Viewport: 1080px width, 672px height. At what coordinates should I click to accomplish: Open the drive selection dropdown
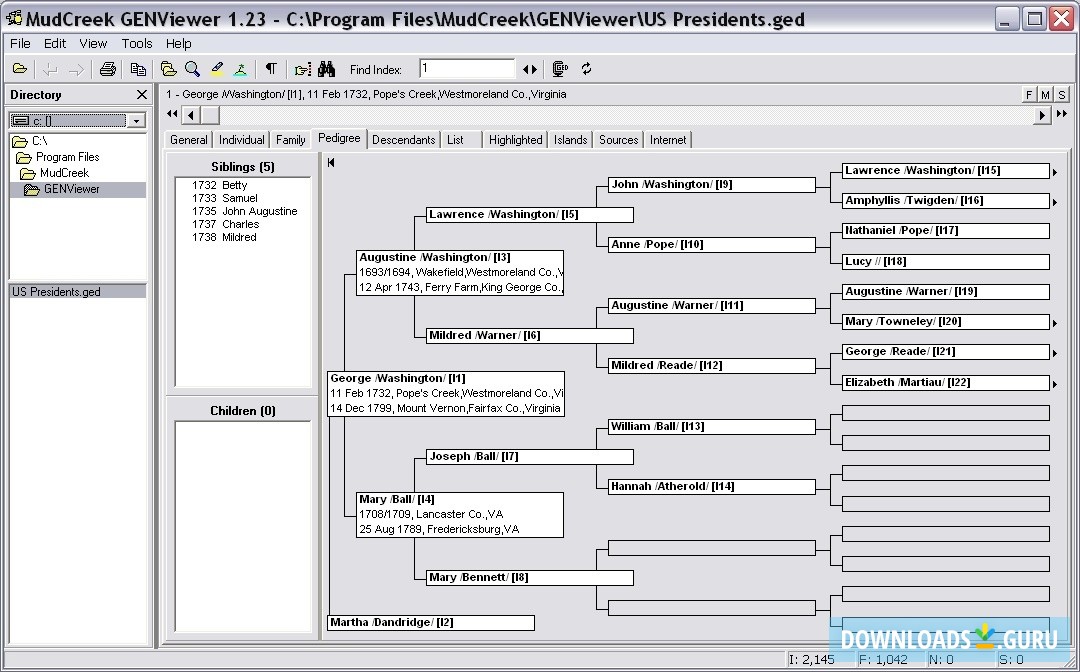click(136, 121)
